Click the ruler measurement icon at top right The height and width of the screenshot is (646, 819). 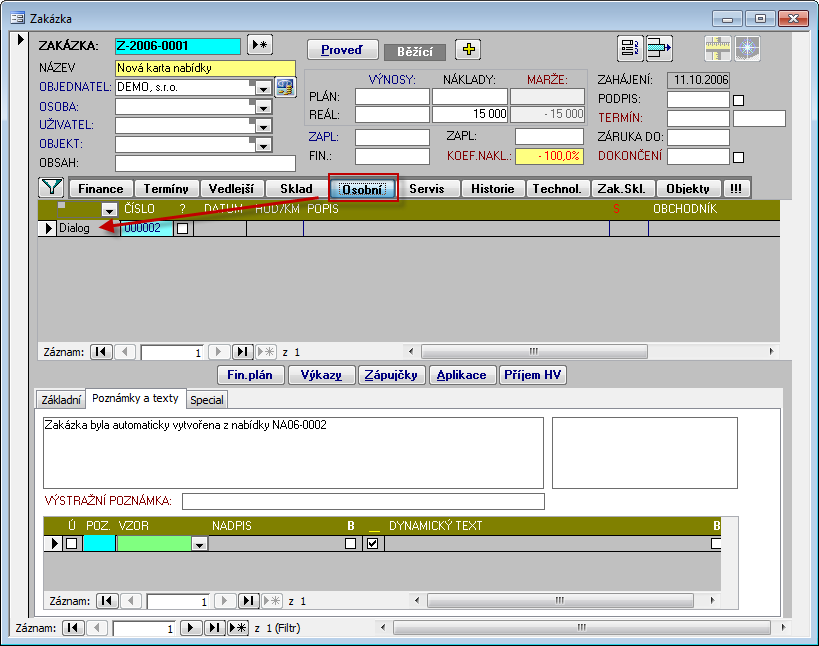(x=718, y=49)
